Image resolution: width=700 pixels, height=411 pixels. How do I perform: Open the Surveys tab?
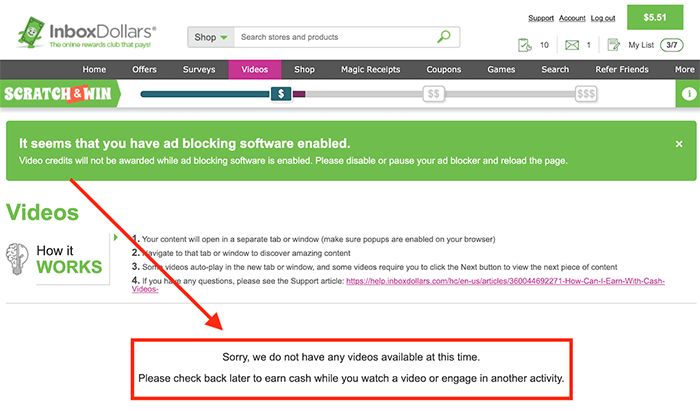click(199, 70)
